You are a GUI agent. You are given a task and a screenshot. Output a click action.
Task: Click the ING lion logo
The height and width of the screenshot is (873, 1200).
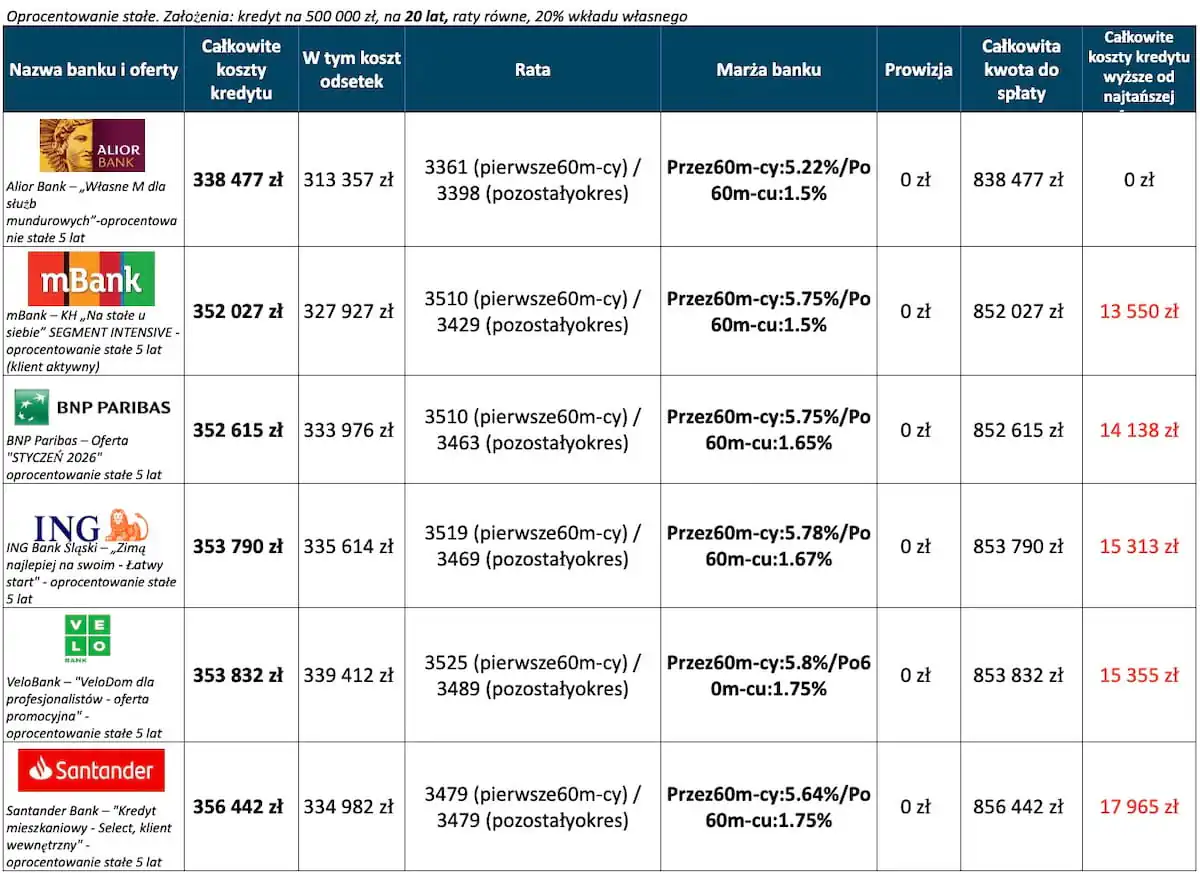click(x=92, y=525)
